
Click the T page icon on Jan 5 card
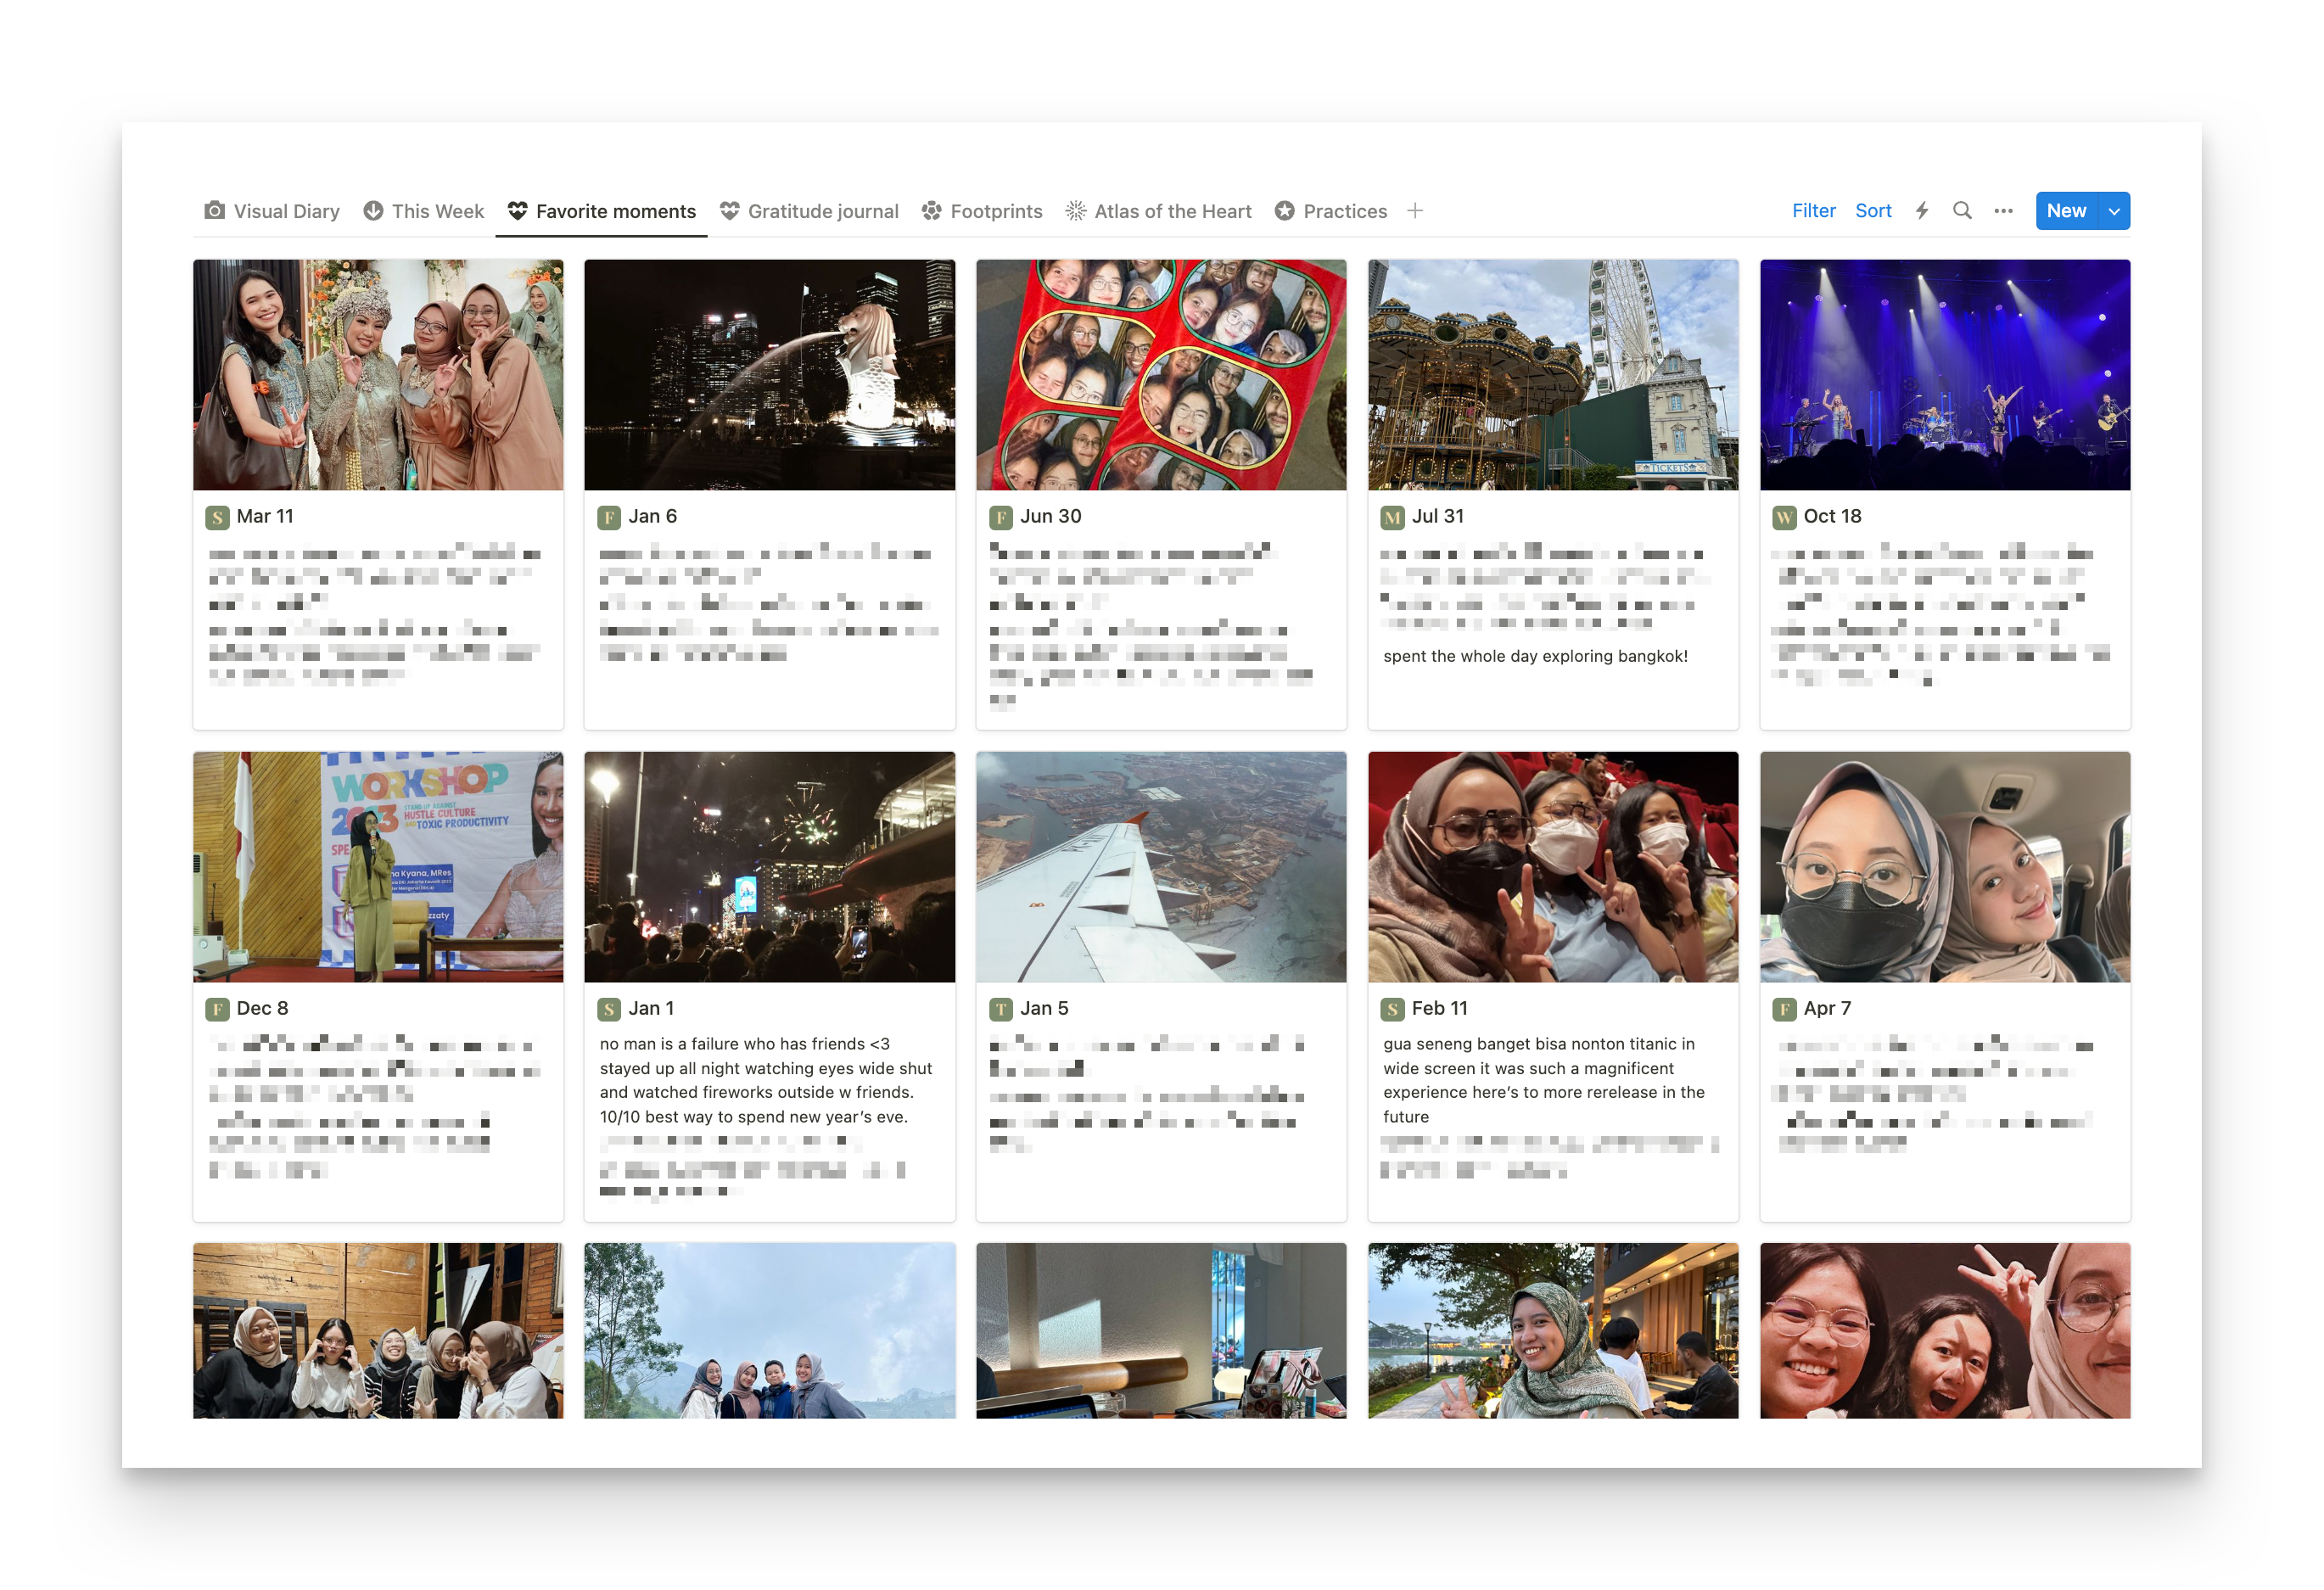1001,1009
